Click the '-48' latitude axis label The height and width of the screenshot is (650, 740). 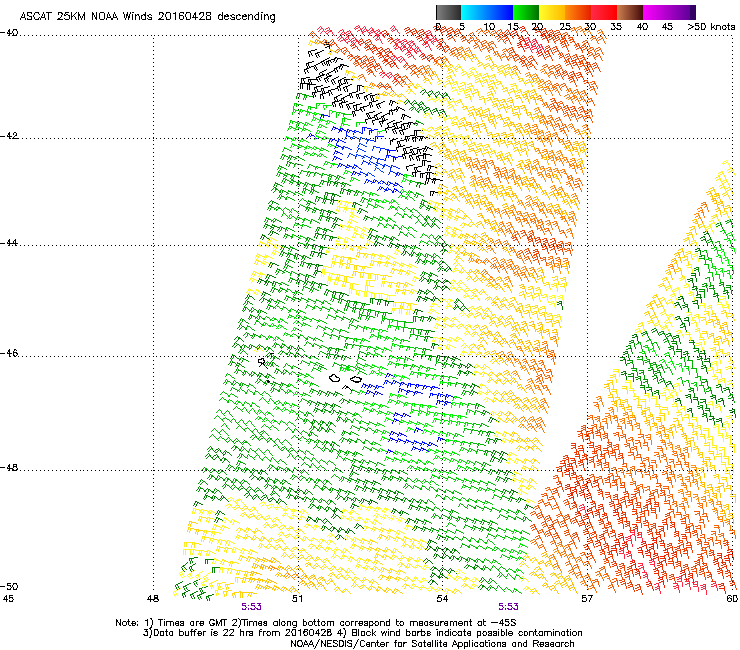coord(9,468)
